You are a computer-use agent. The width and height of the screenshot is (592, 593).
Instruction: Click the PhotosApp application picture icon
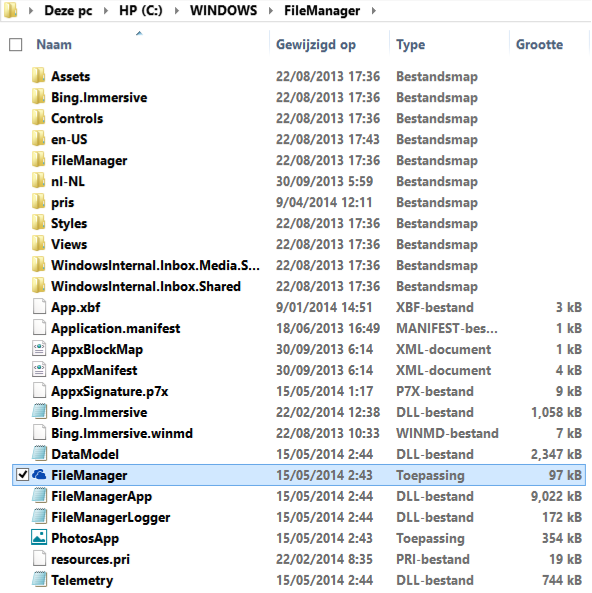[39, 537]
